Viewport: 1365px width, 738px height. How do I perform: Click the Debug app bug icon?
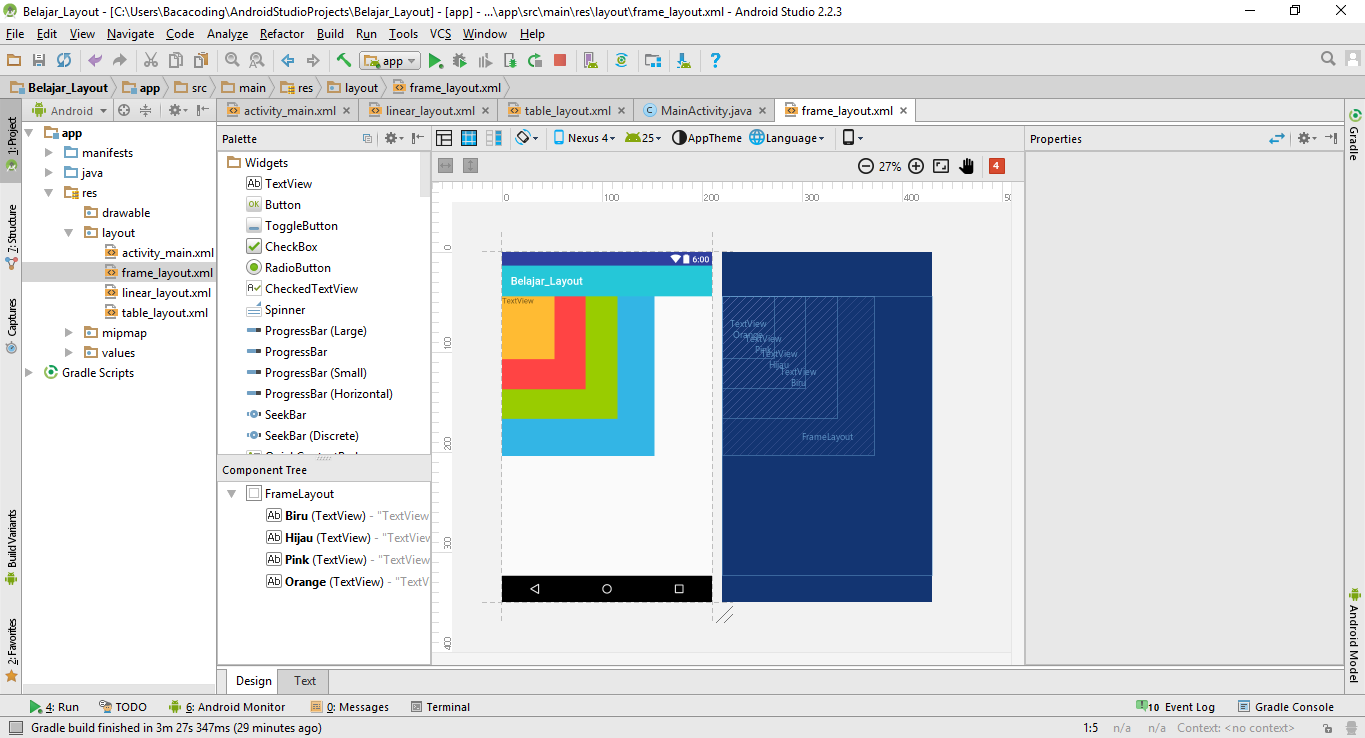point(460,61)
